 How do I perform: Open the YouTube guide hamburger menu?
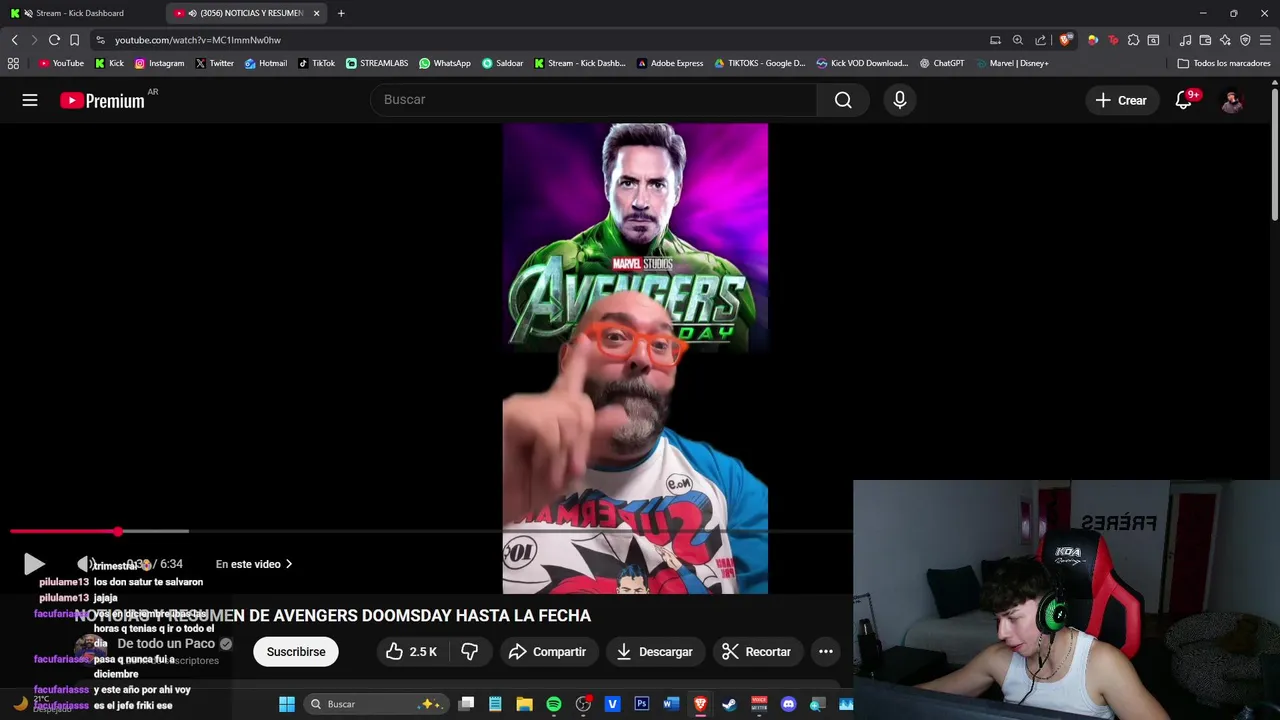(x=30, y=100)
